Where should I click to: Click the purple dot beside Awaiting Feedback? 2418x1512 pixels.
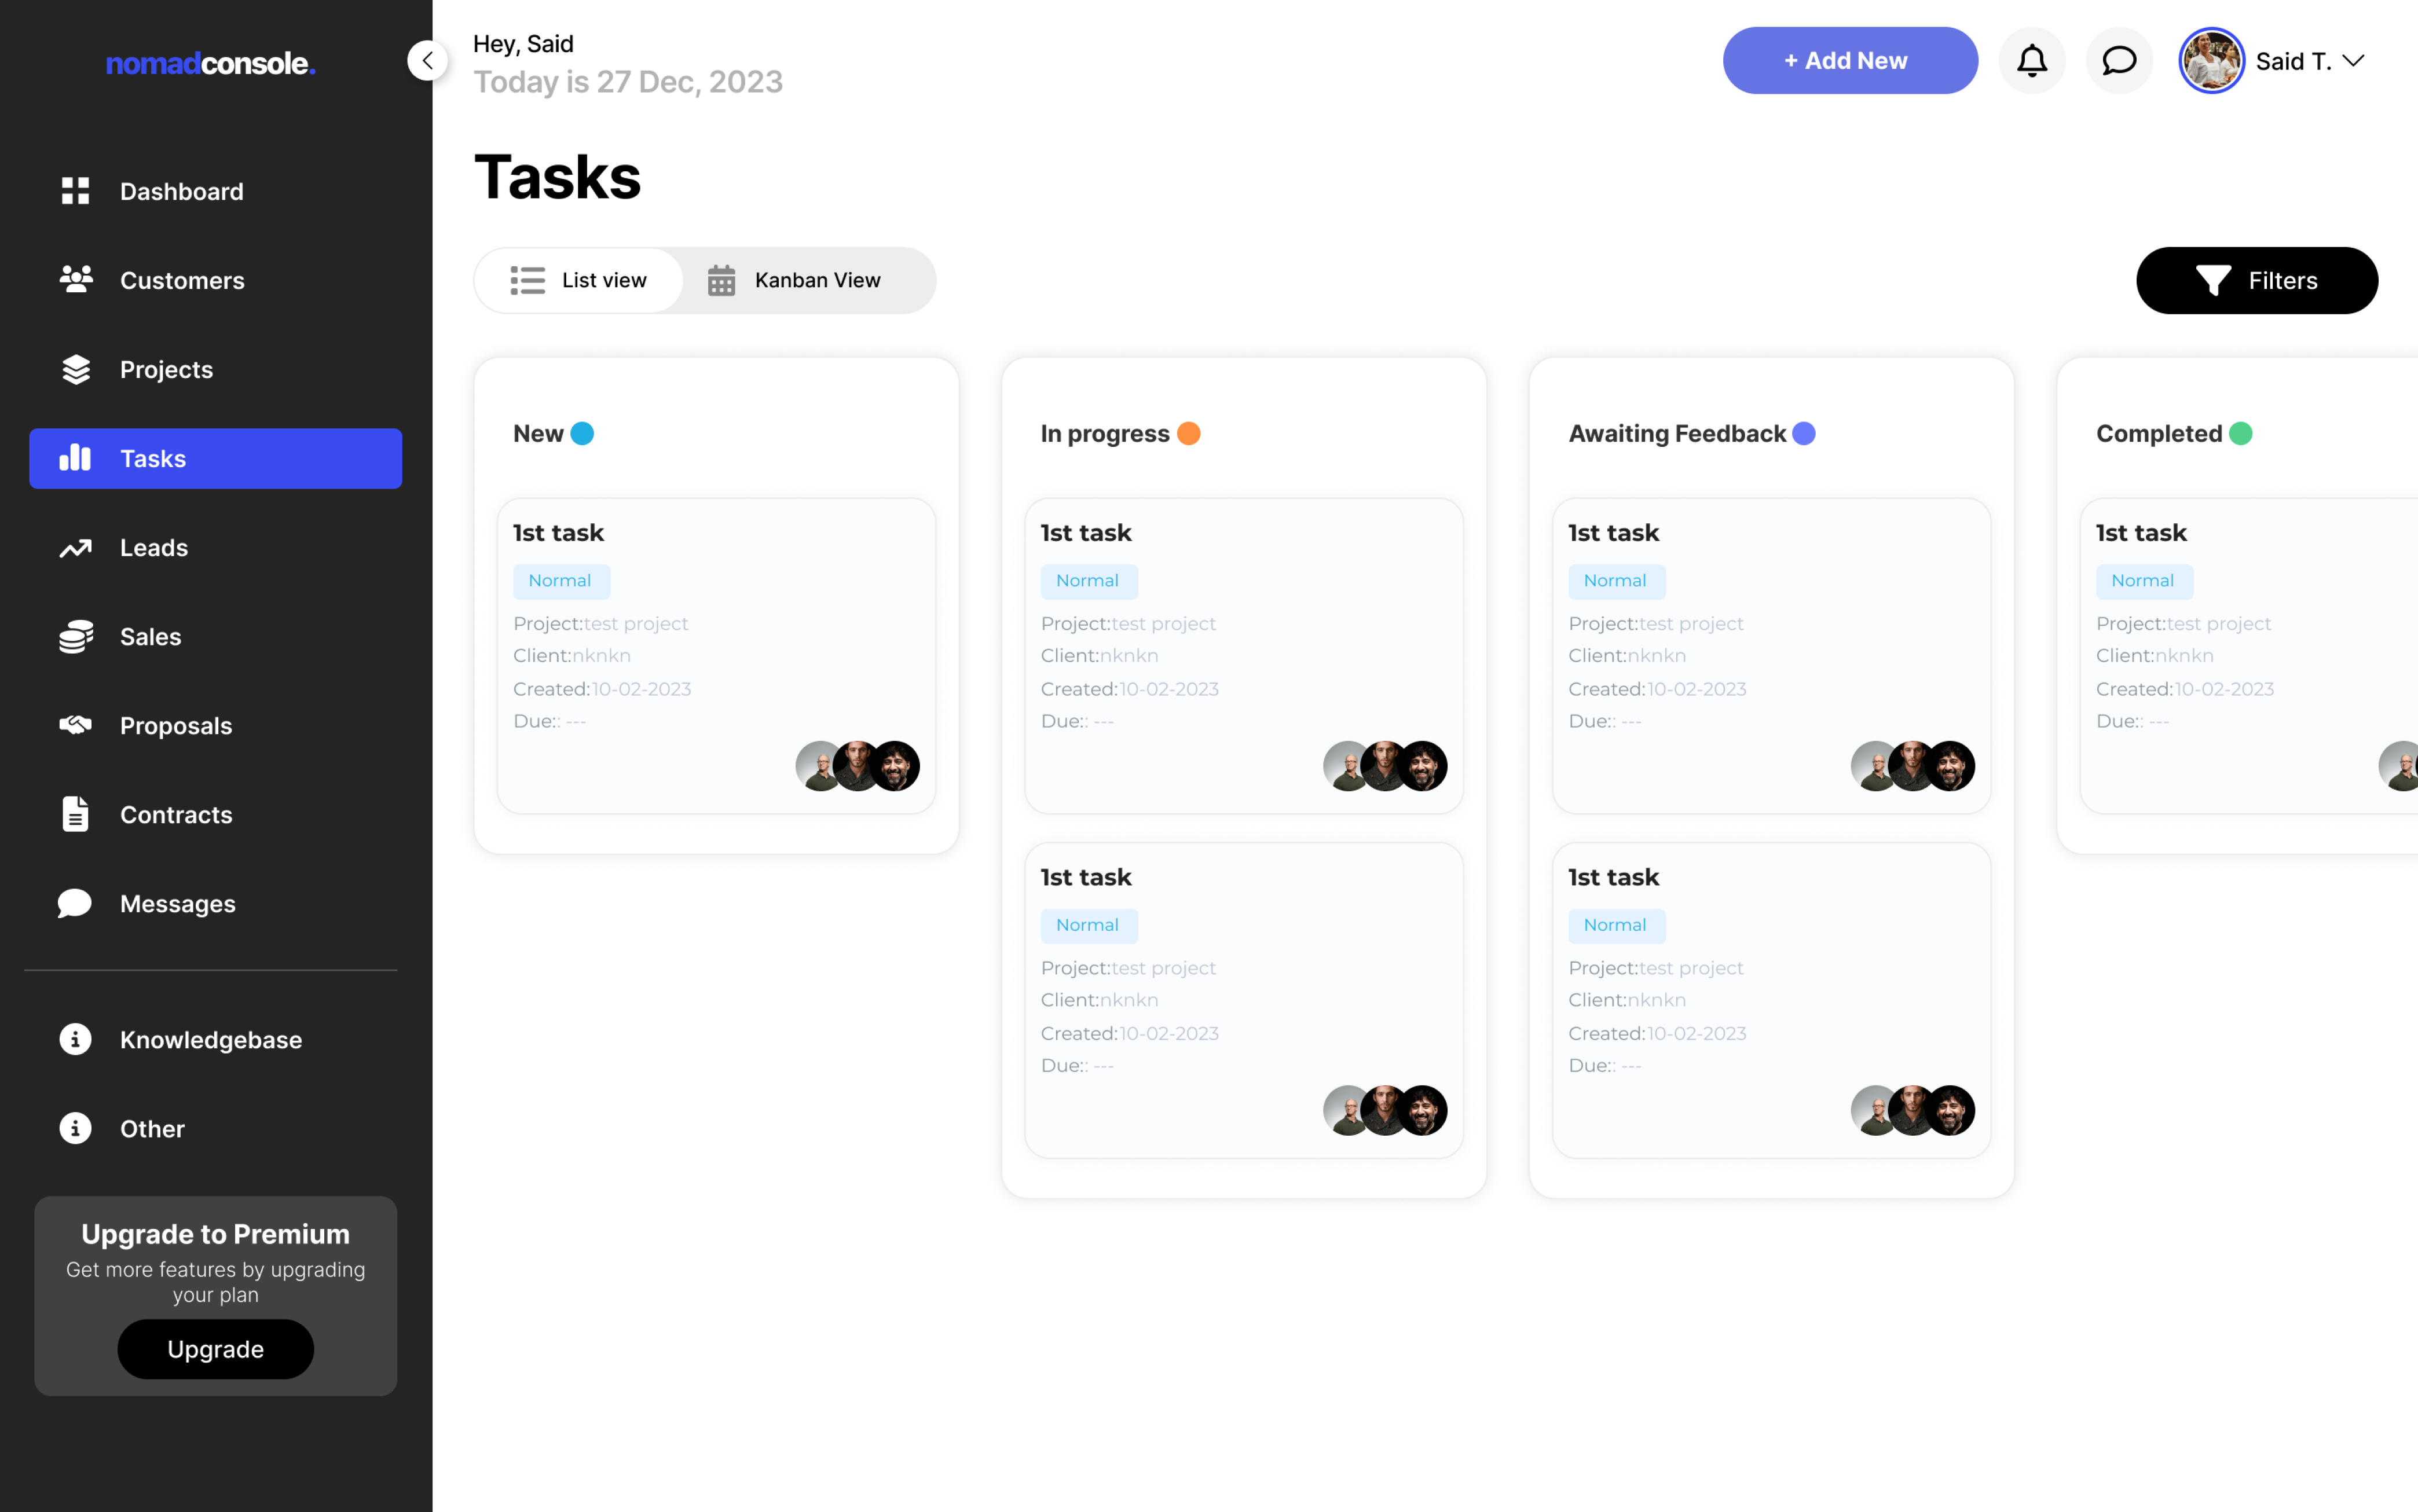tap(1803, 433)
